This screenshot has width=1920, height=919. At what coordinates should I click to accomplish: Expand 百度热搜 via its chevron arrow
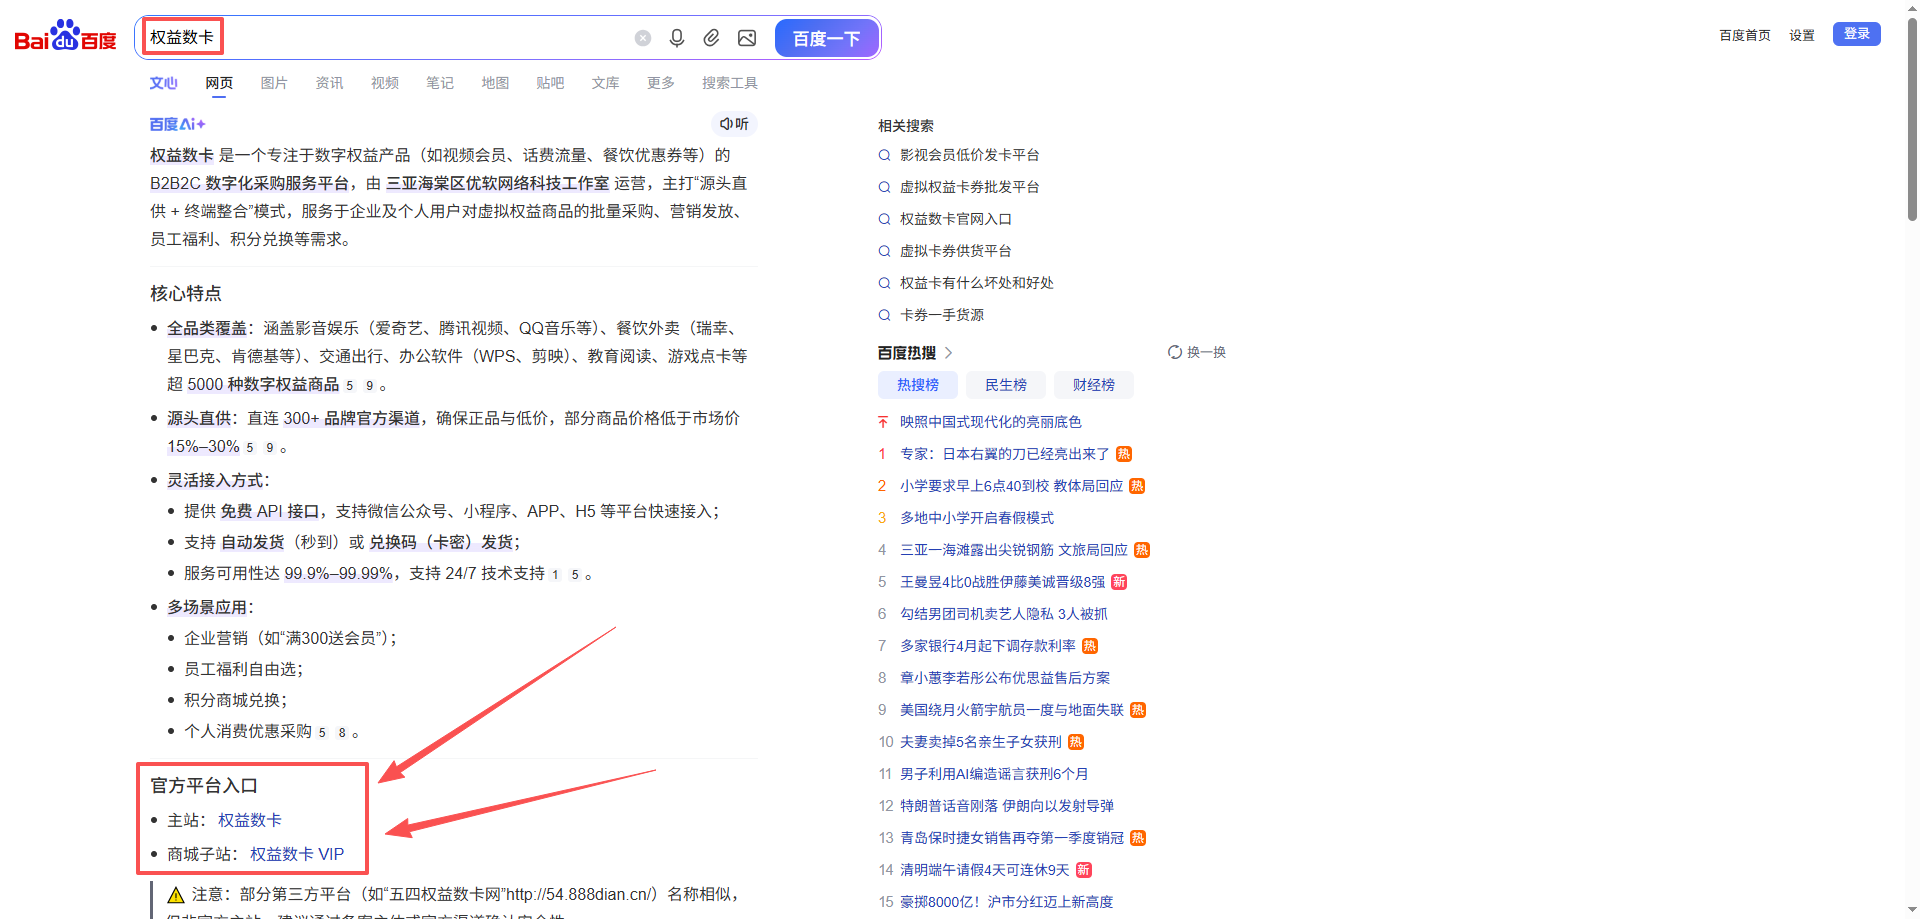[x=946, y=352]
